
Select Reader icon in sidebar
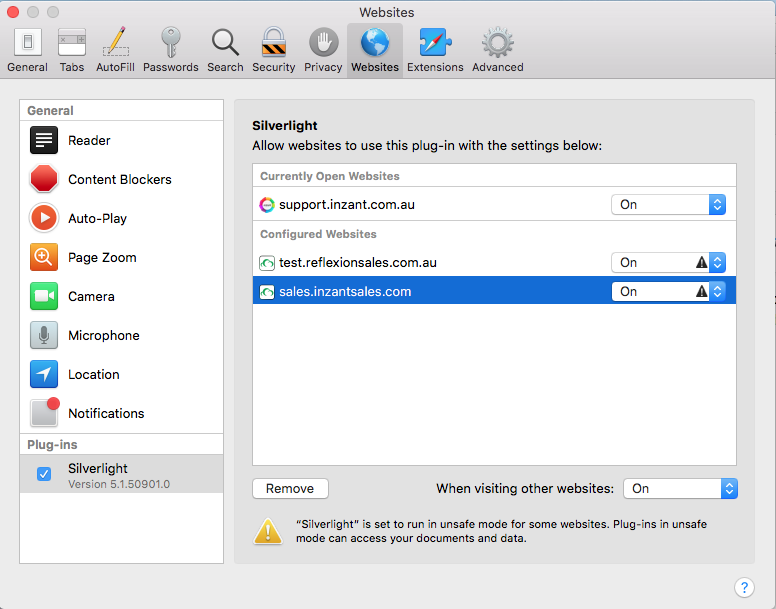(44, 141)
